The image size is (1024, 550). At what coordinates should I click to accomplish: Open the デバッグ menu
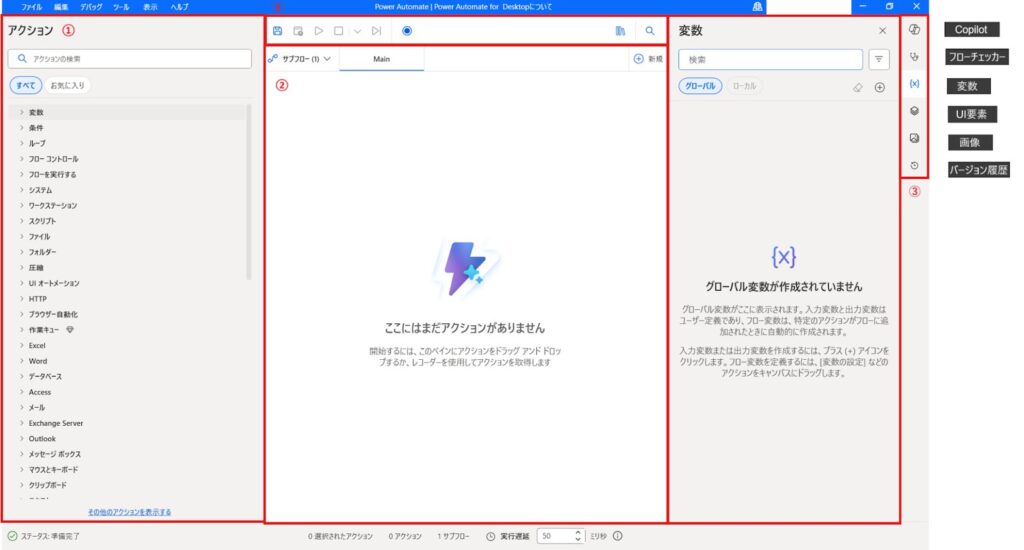pyautogui.click(x=91, y=6)
